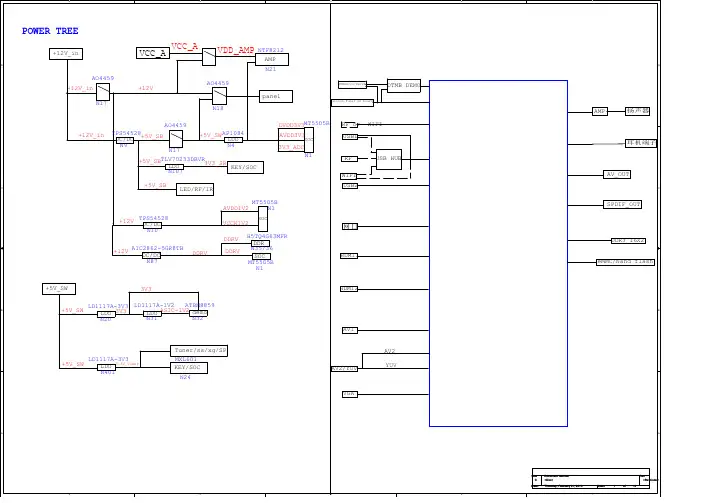The width and height of the screenshot is (711, 503).
Task: Click the LD1117A-3V3 LDO block labeled N401
Action: tap(106, 368)
